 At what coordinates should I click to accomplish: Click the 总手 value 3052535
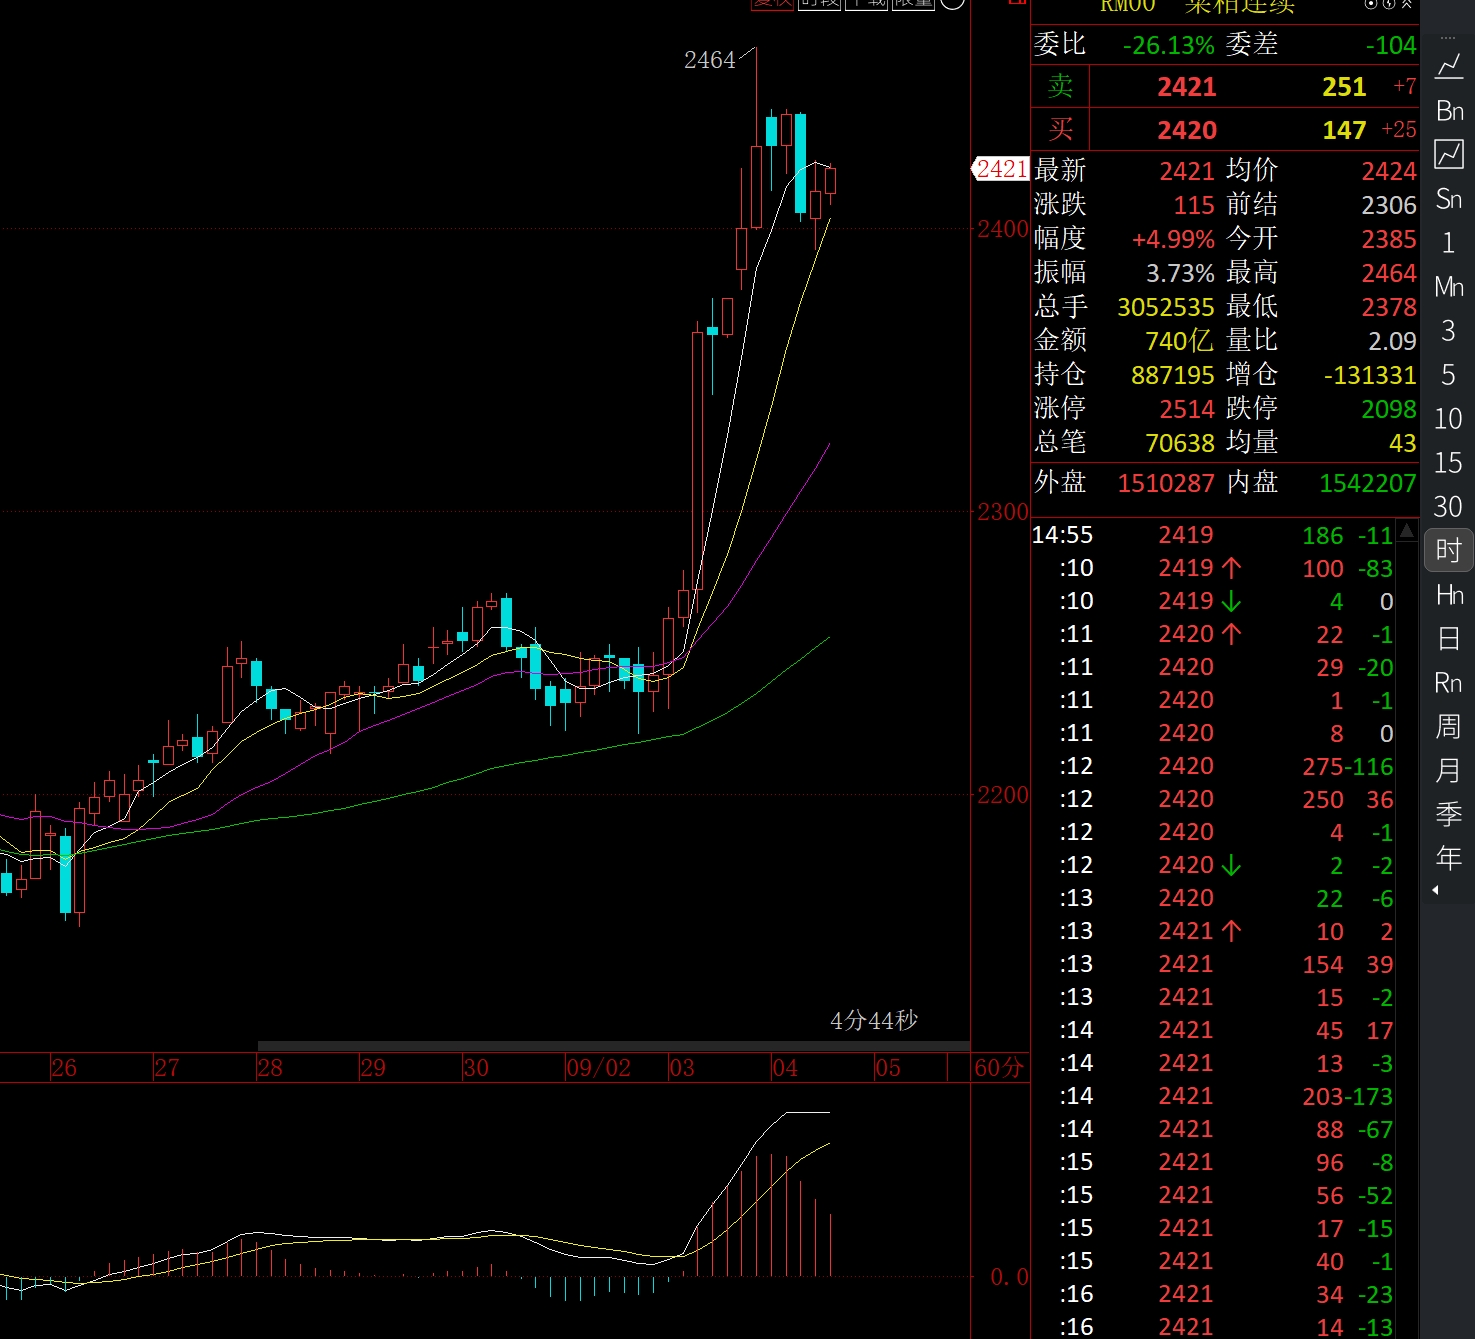point(1166,307)
